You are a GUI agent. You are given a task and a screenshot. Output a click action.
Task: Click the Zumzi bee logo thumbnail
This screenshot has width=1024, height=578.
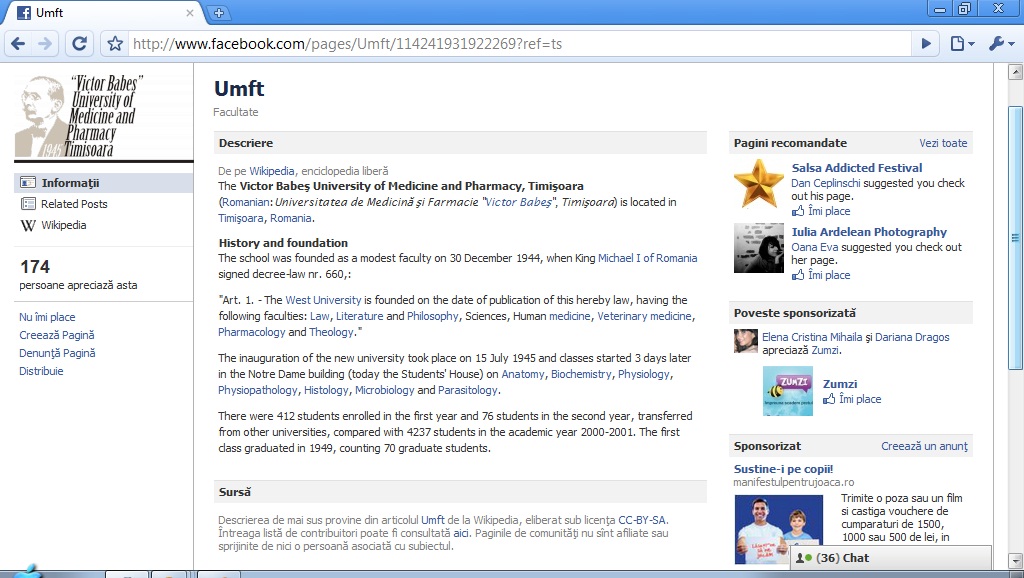(x=788, y=391)
